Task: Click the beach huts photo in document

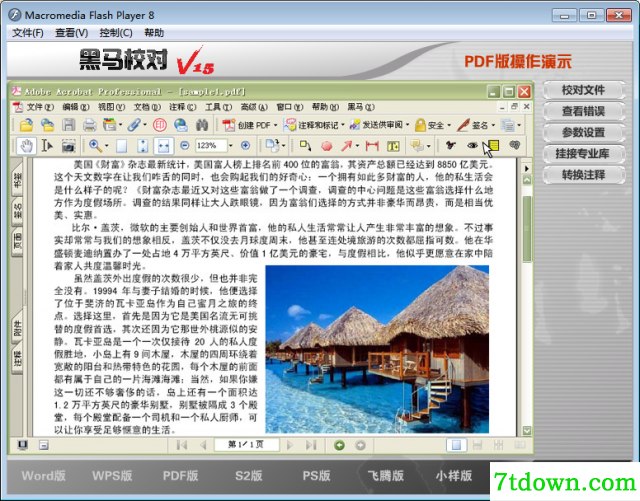Action: click(x=377, y=349)
